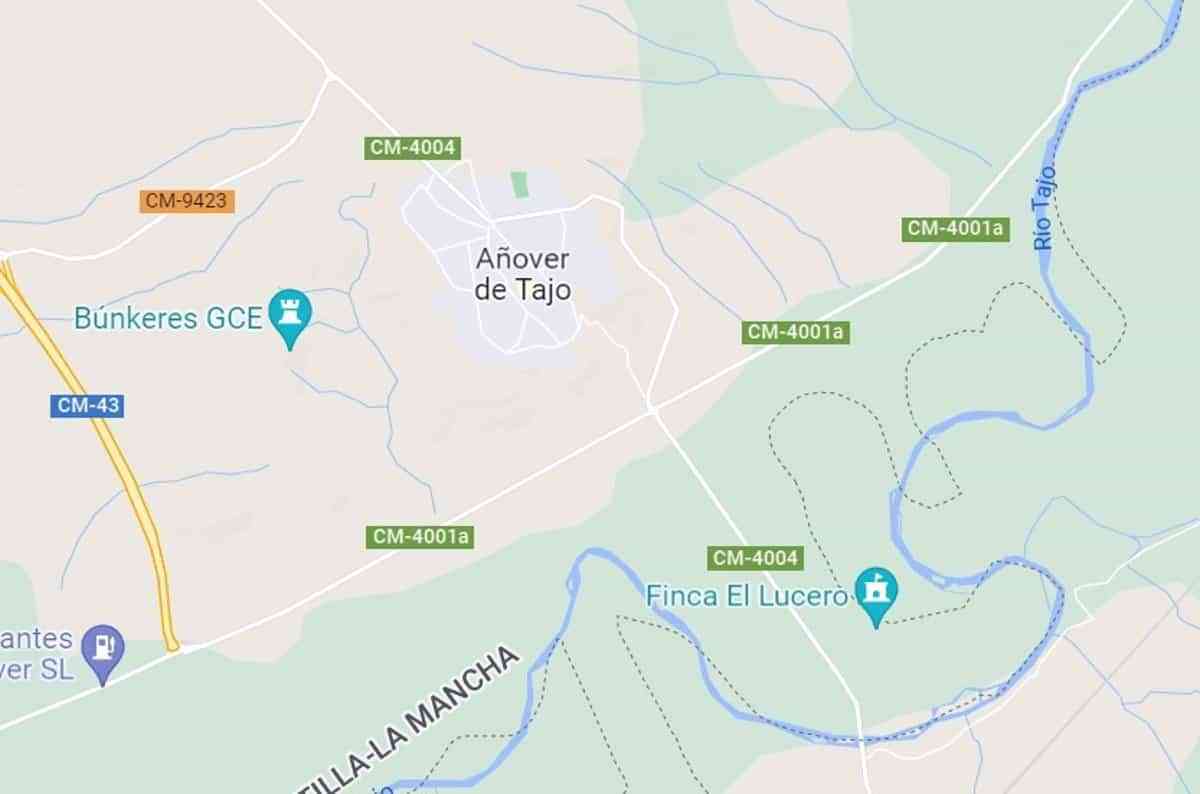Click the CM-4004 badge near Finca El Lucero
This screenshot has height=794, width=1200.
tap(755, 558)
